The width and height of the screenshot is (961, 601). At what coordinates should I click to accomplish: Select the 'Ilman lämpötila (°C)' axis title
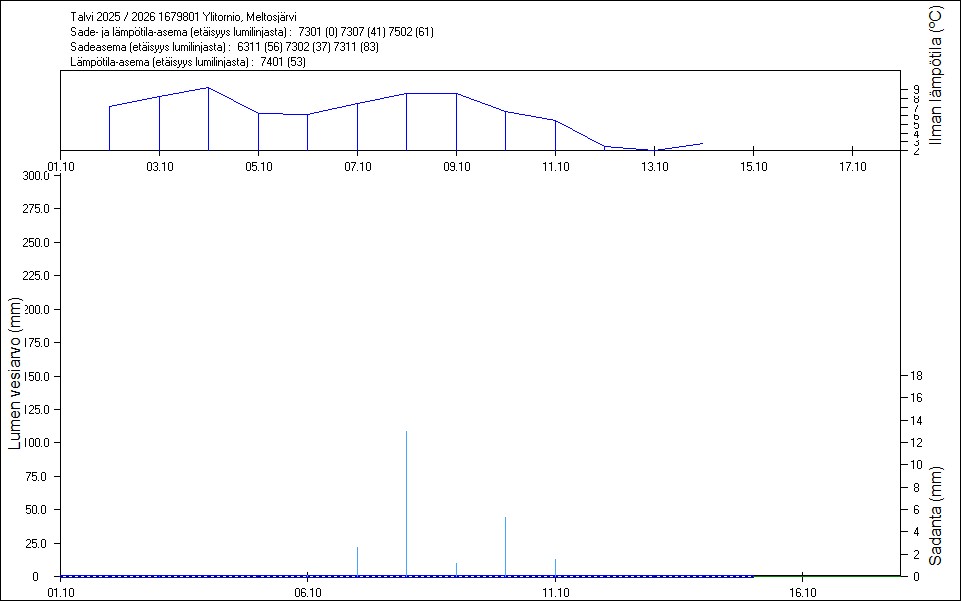tap(936, 75)
